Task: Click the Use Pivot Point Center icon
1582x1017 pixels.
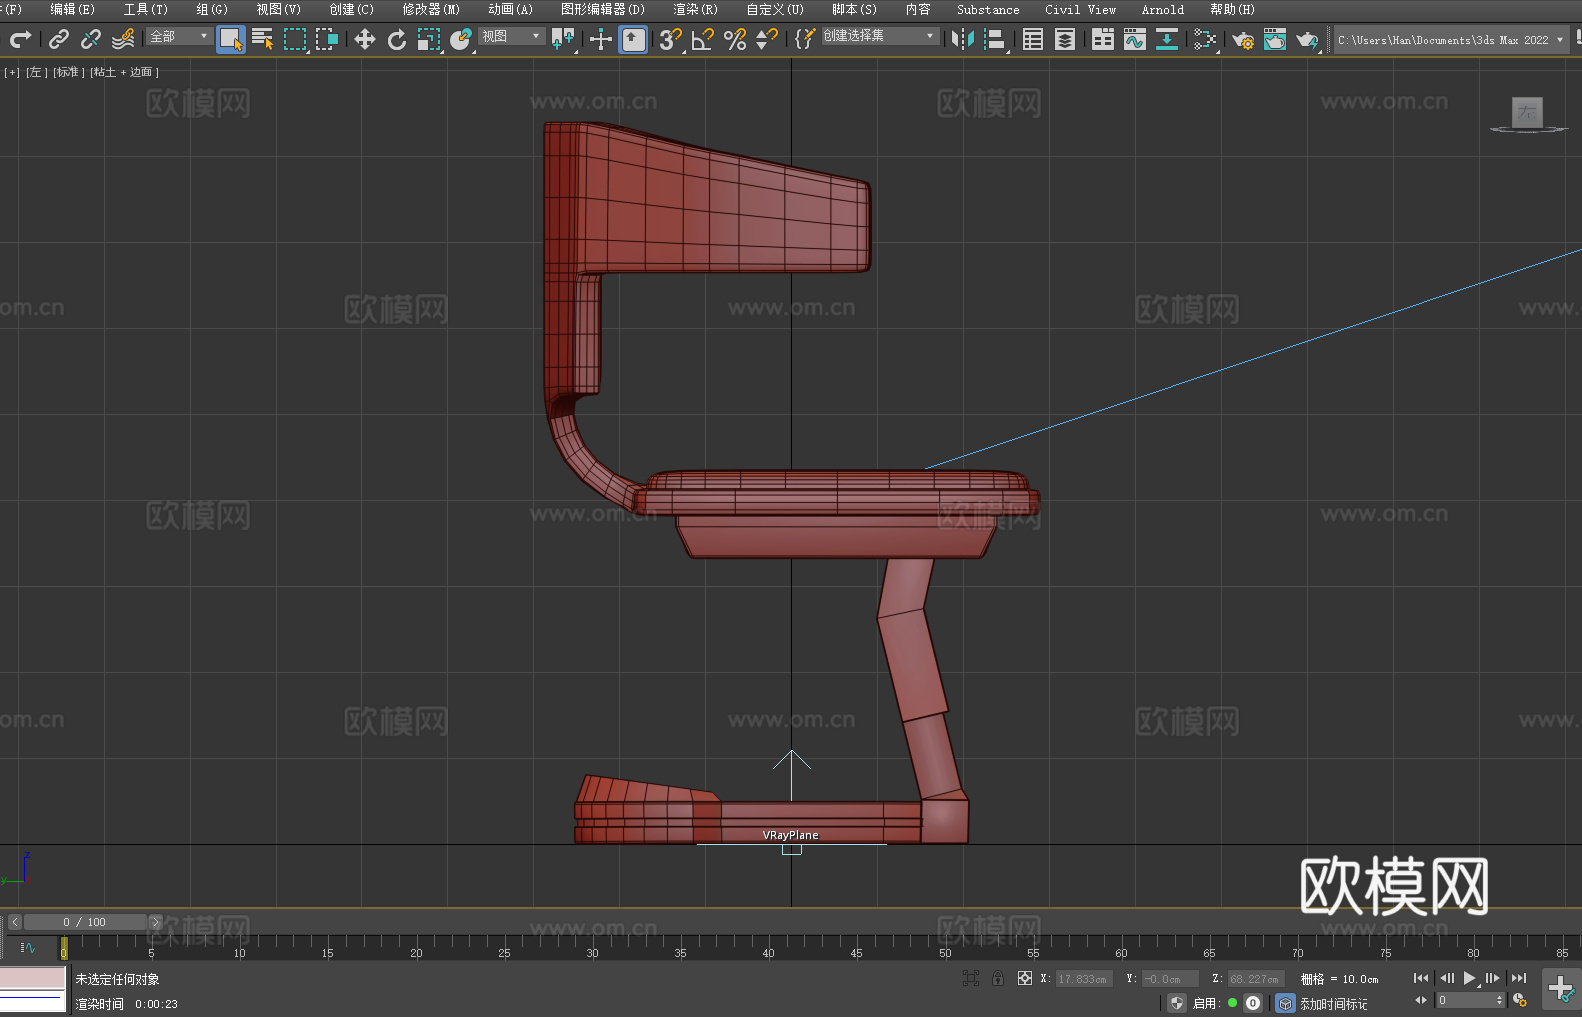Action: click(x=563, y=39)
